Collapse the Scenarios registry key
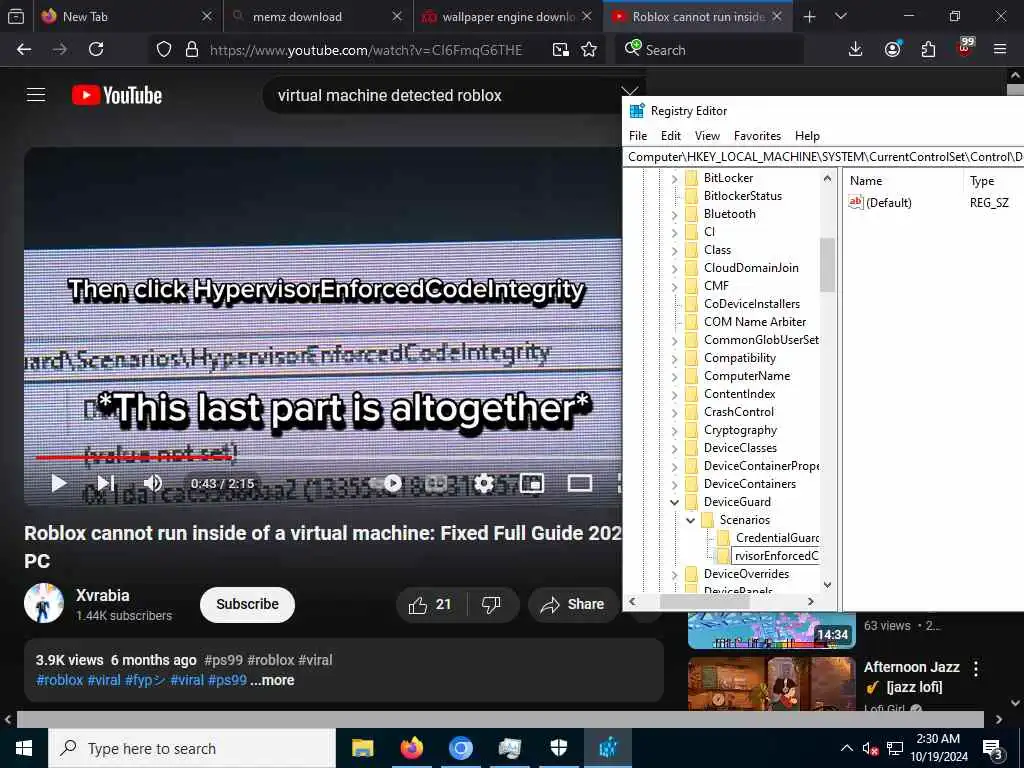This screenshot has width=1024, height=768. [690, 520]
